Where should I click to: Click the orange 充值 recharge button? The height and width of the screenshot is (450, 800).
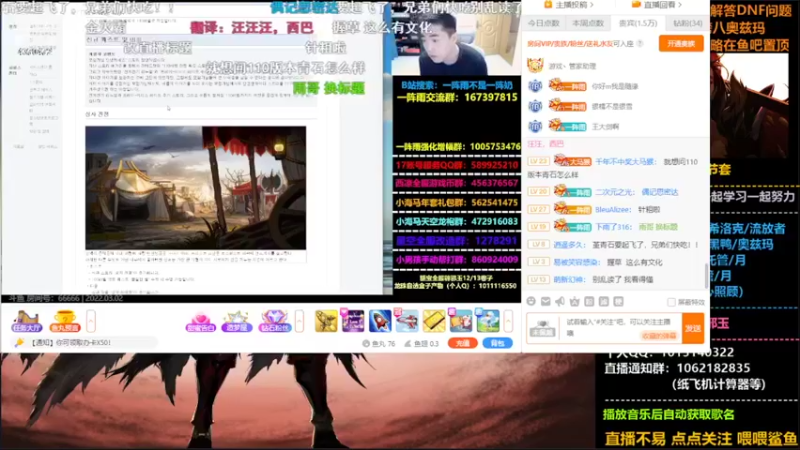463,343
